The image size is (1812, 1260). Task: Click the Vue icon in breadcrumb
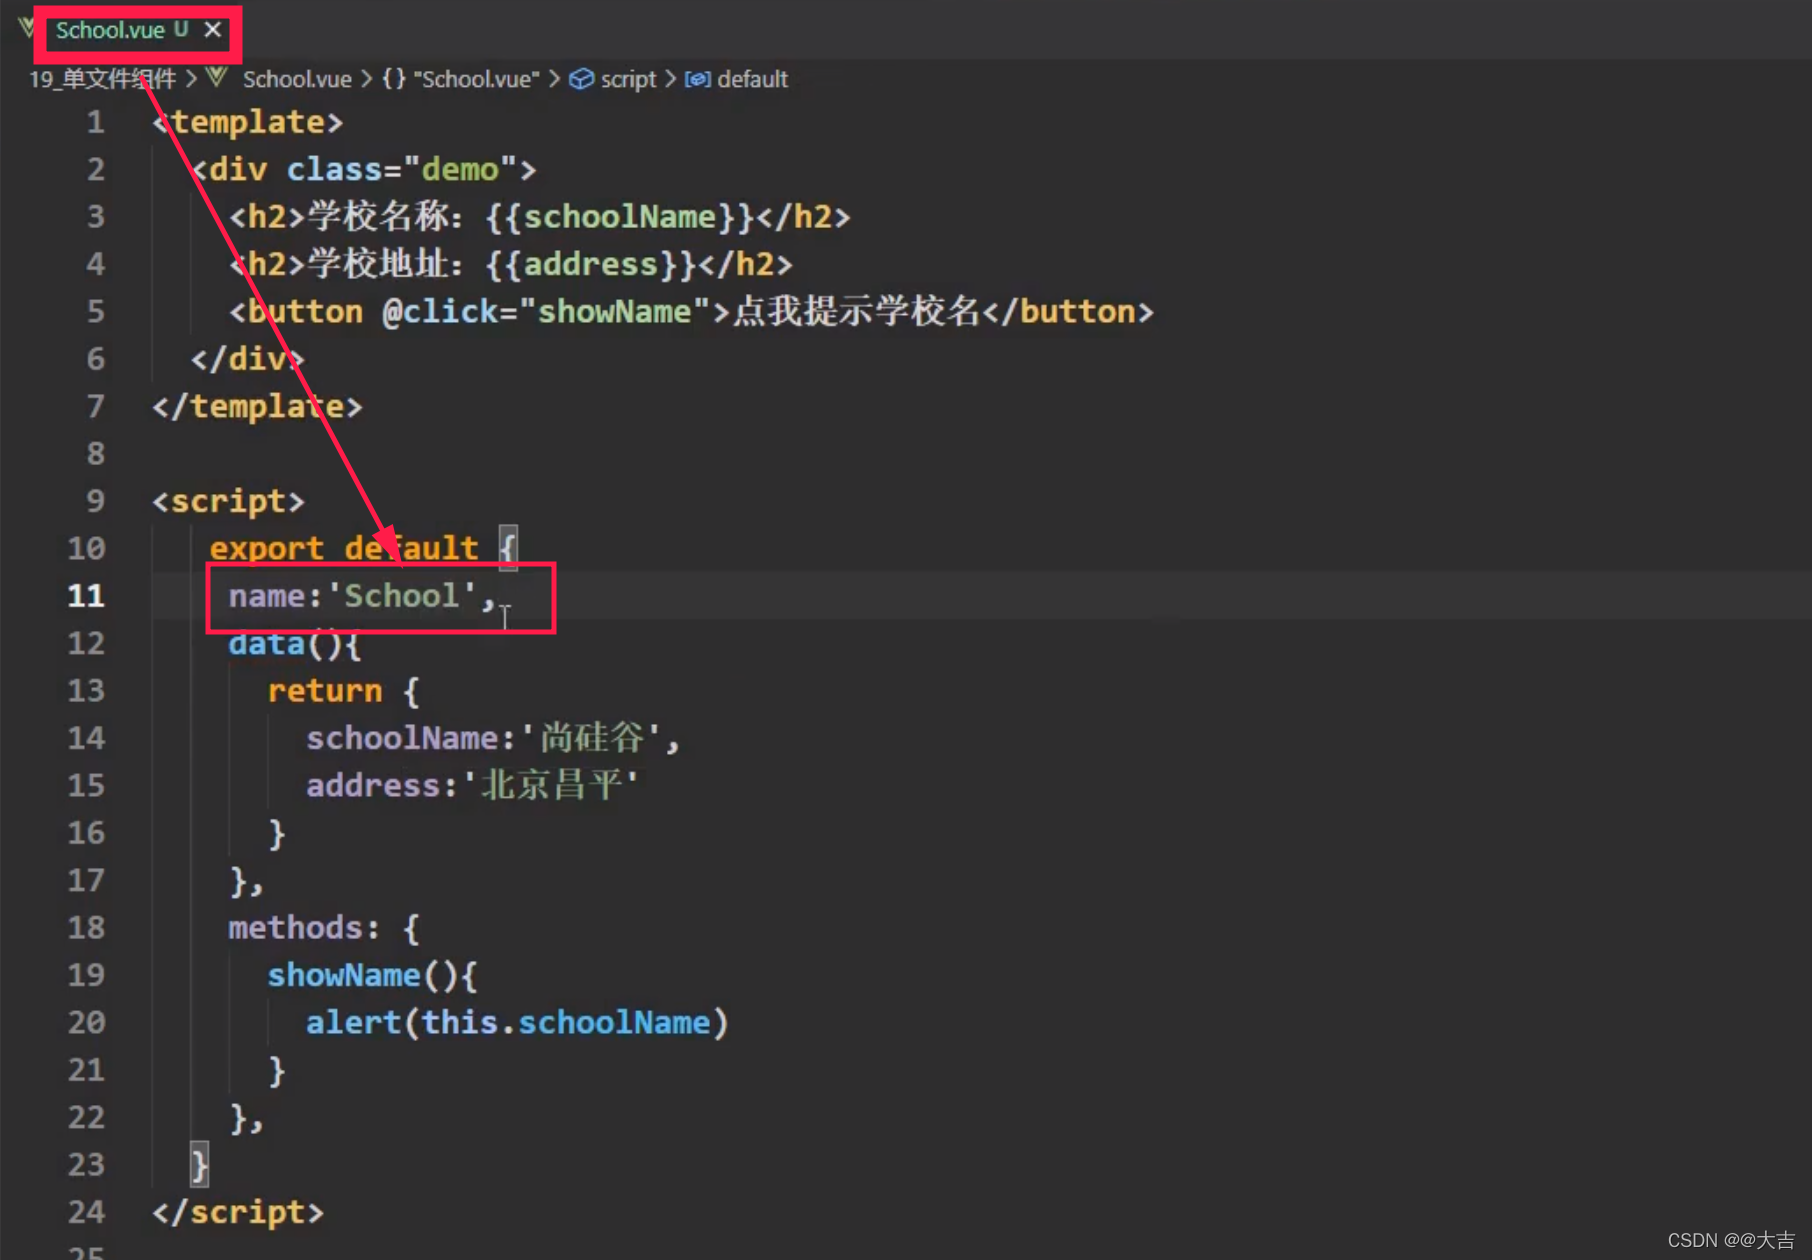coord(217,78)
